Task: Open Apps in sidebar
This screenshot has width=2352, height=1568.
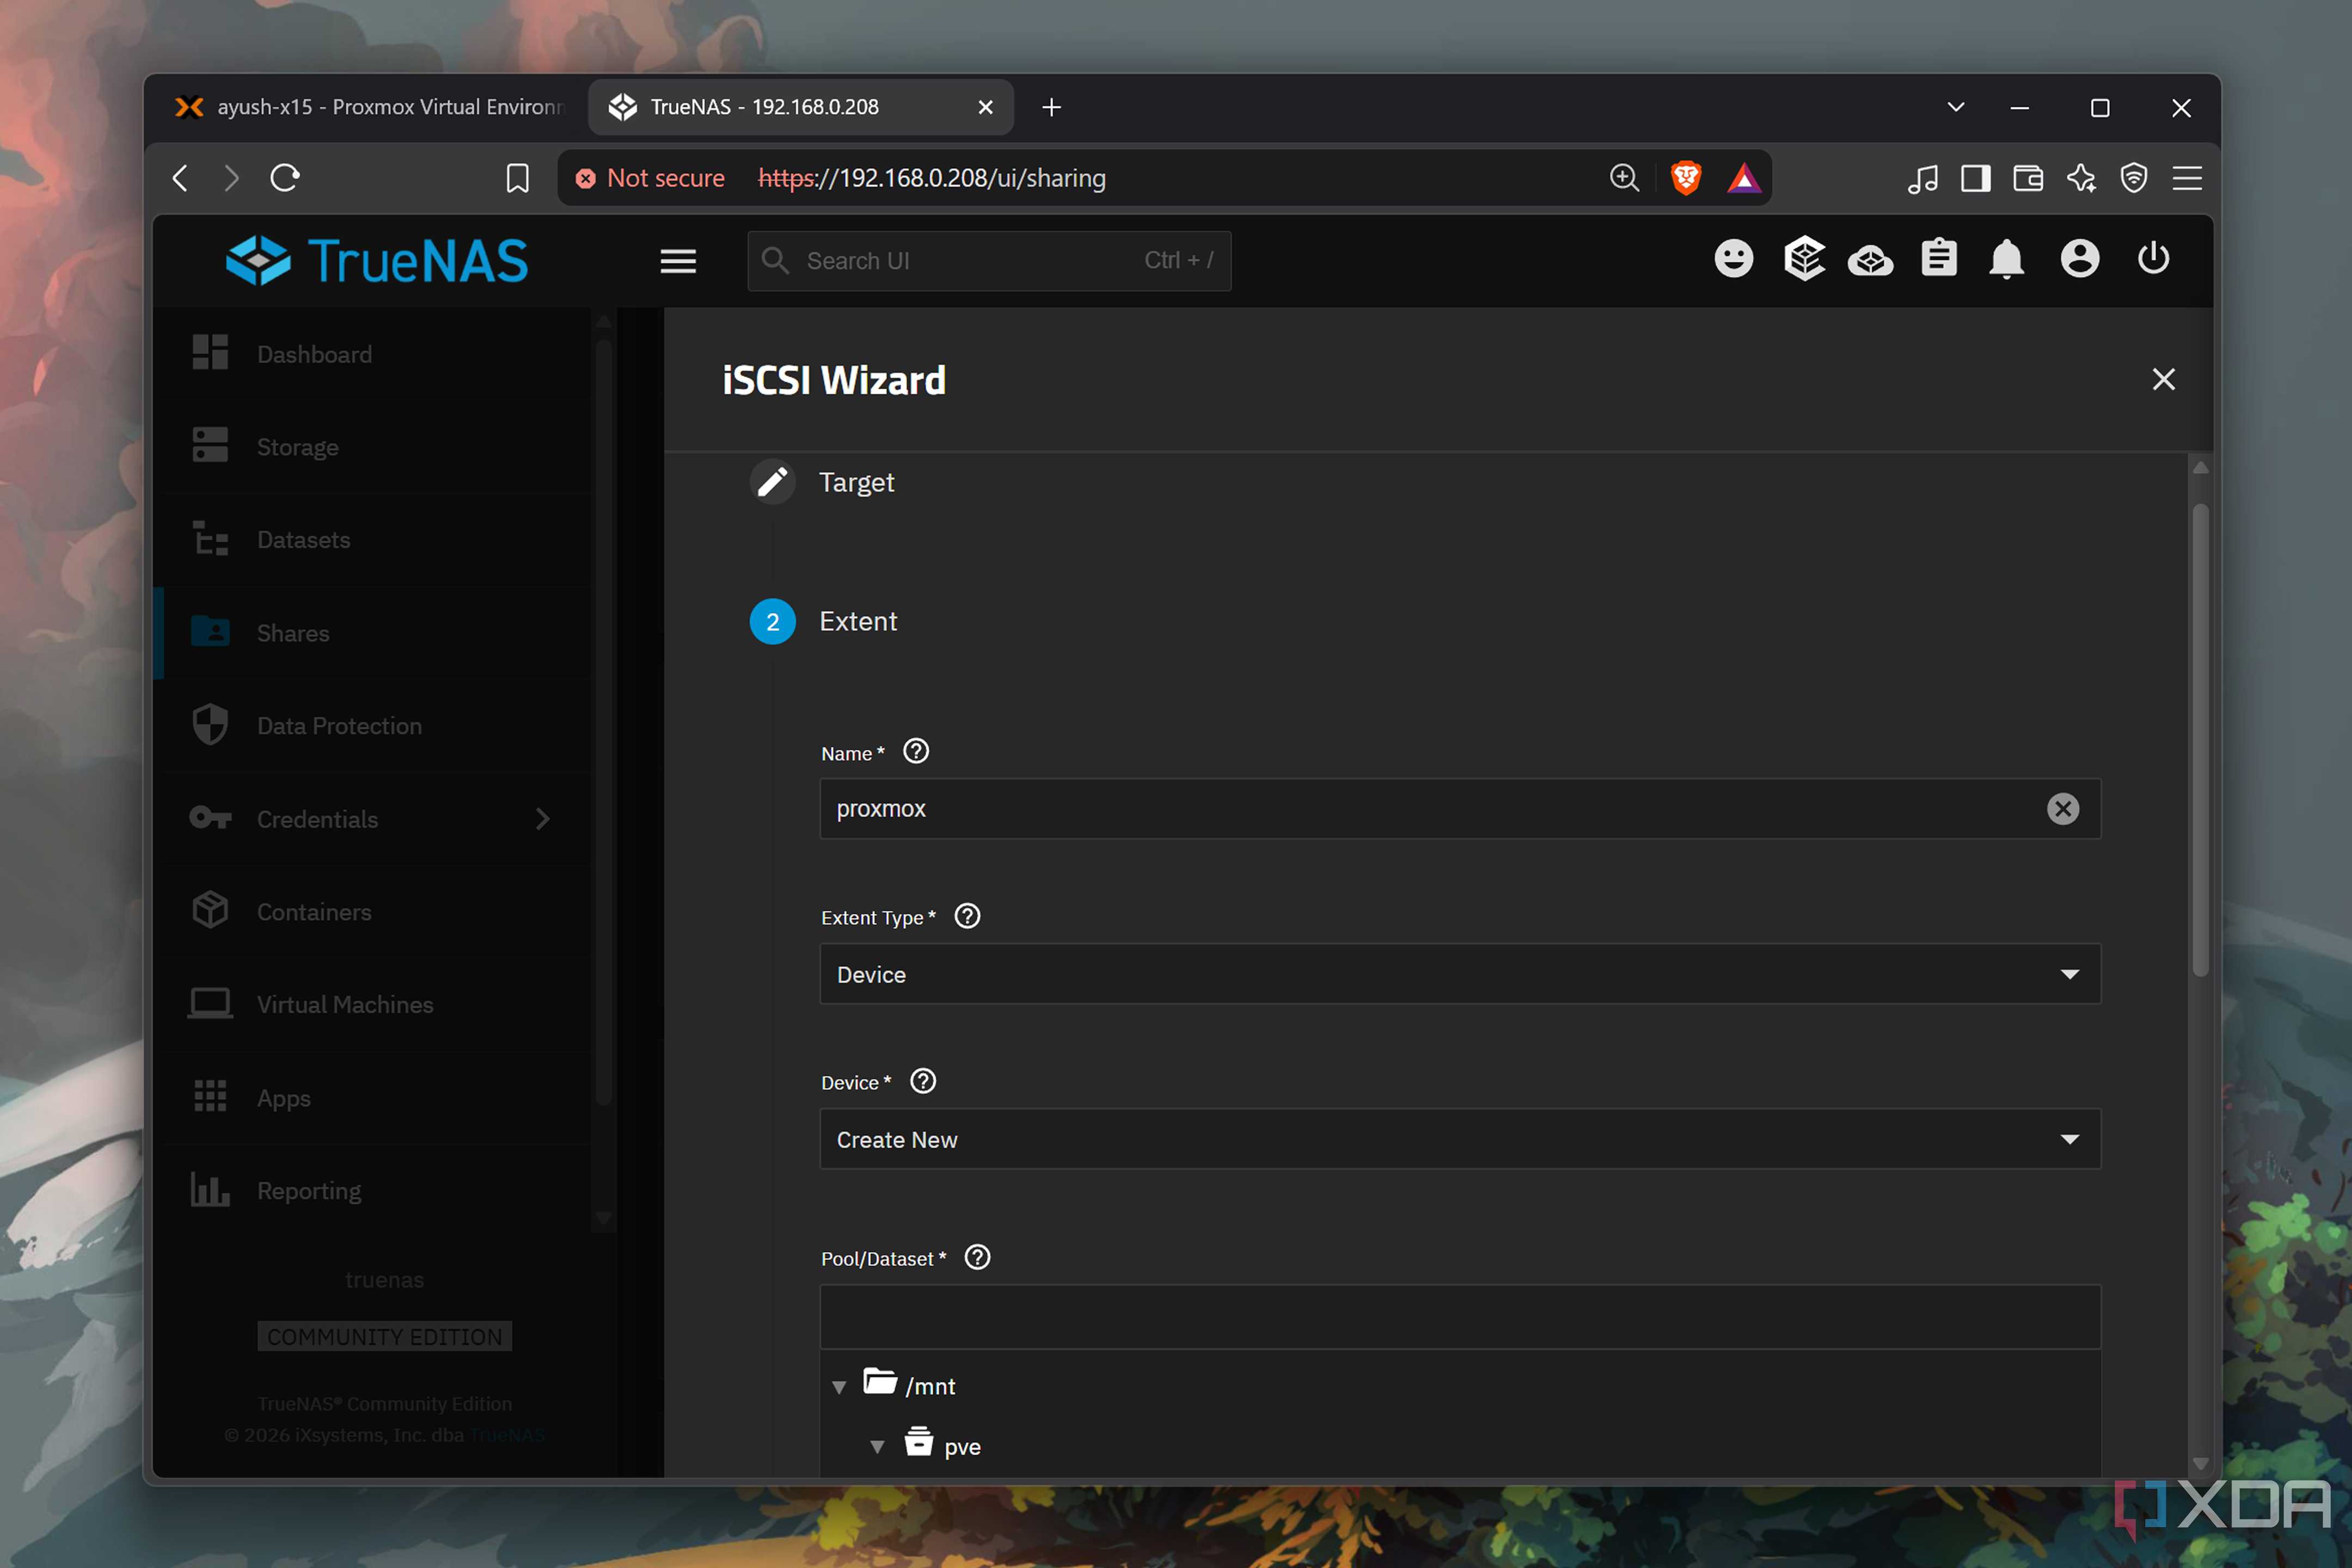Action: coord(372,1098)
